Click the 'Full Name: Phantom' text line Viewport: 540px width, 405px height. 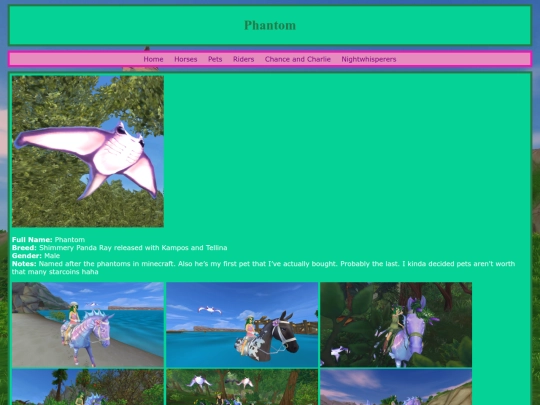coord(48,240)
